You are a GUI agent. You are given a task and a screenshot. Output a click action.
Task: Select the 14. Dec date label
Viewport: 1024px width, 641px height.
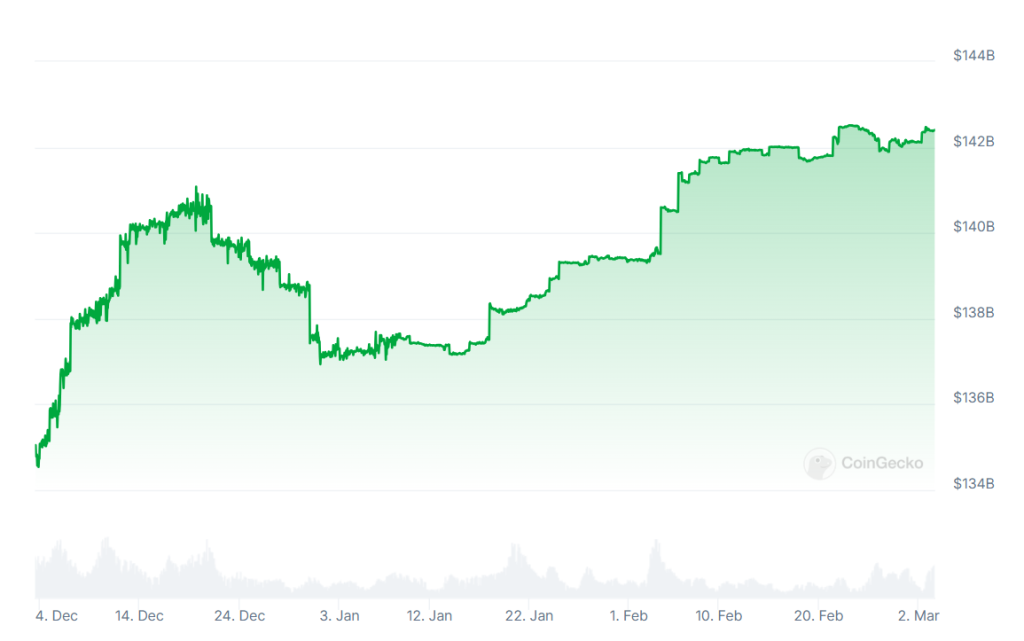pyautogui.click(x=139, y=615)
